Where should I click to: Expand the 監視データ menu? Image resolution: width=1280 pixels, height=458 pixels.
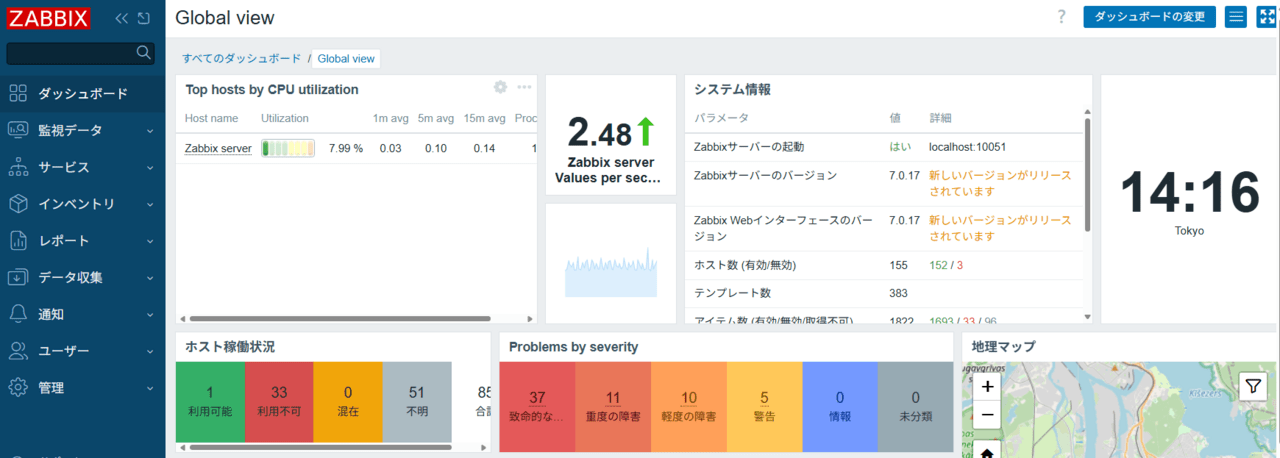[x=82, y=130]
